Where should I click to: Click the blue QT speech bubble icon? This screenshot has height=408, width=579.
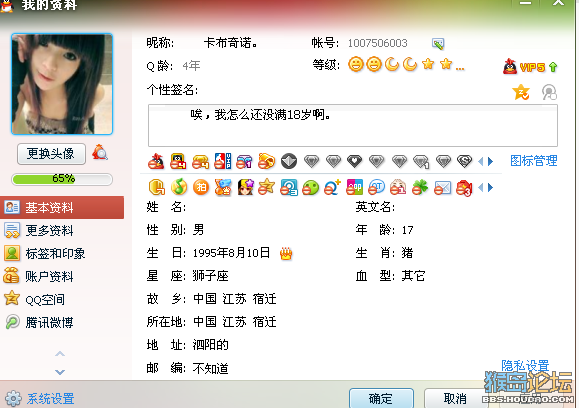(x=376, y=188)
